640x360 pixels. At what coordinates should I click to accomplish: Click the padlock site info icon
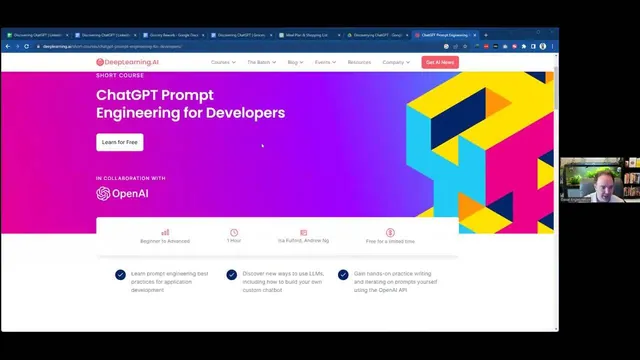[x=38, y=47]
